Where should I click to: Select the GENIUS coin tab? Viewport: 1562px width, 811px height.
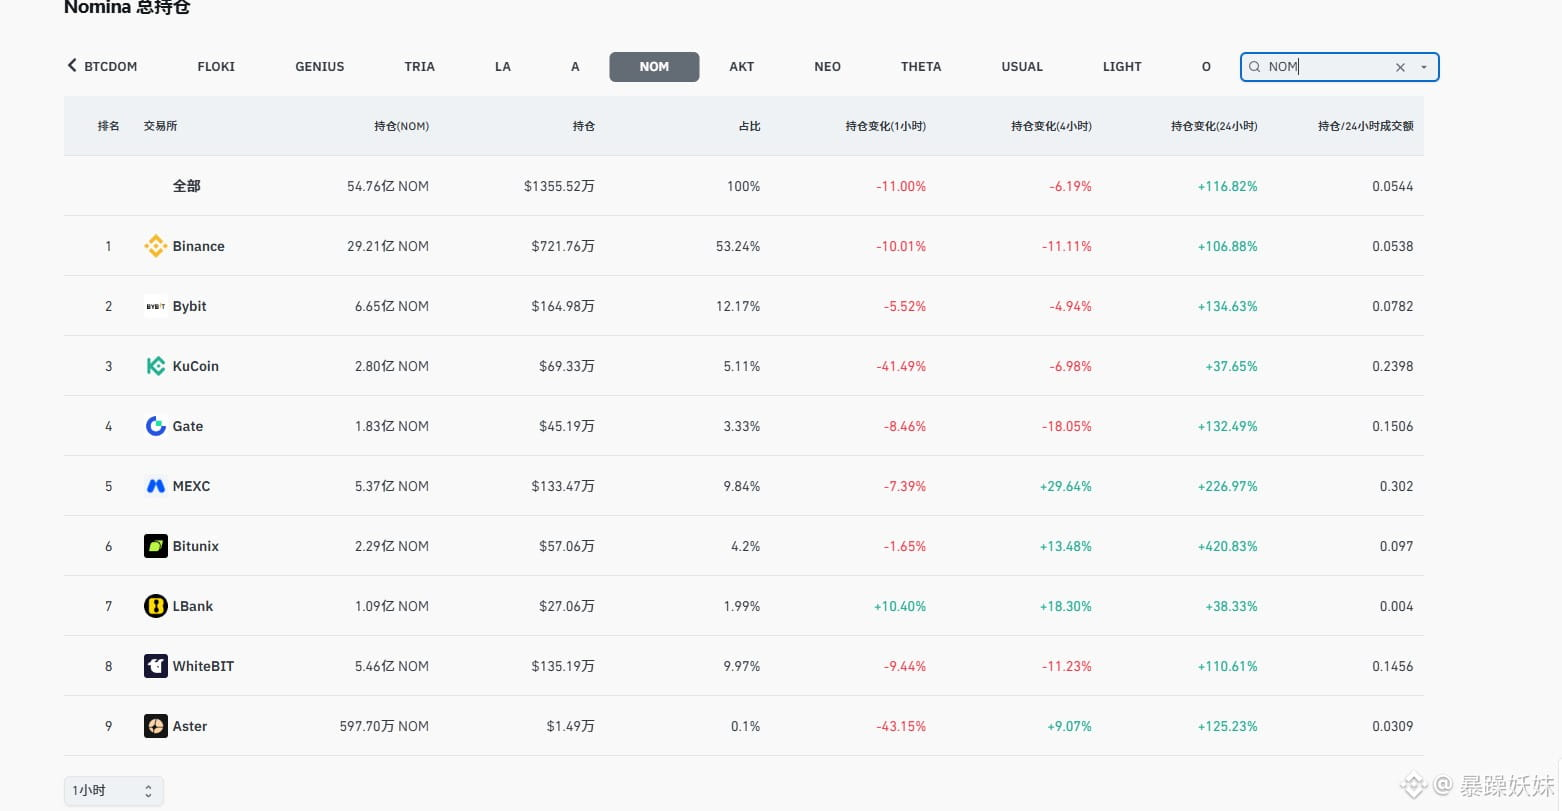click(320, 67)
